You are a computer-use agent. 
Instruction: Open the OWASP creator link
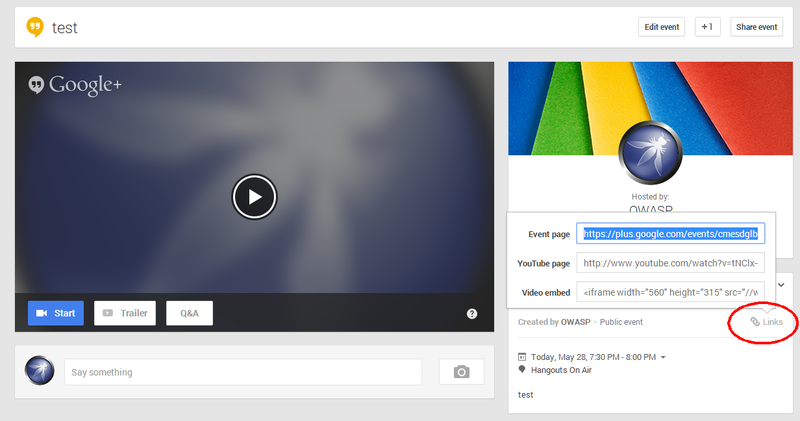[576, 322]
